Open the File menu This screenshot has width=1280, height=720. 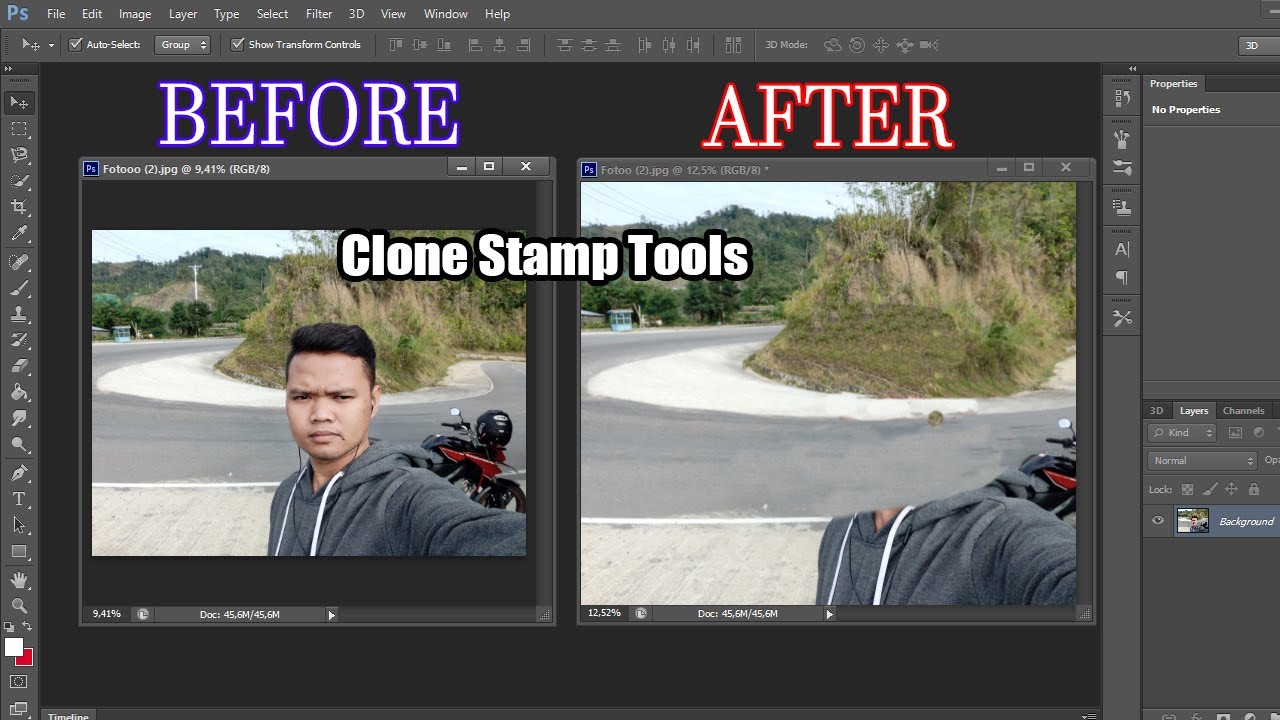coord(56,14)
